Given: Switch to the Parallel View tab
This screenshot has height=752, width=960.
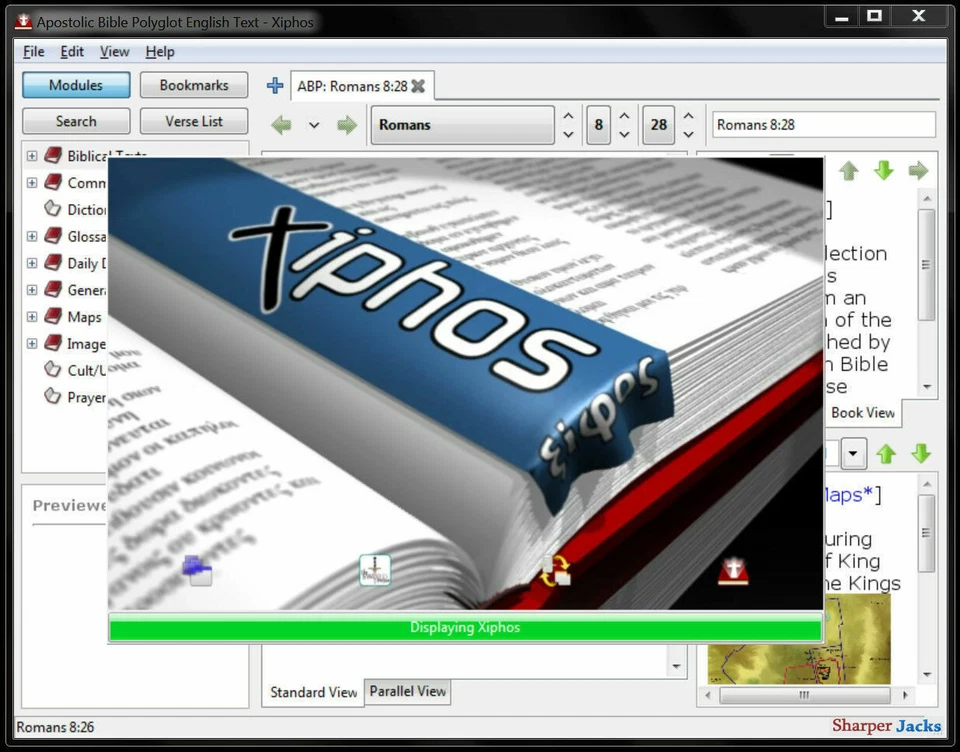Looking at the screenshot, I should point(407,691).
